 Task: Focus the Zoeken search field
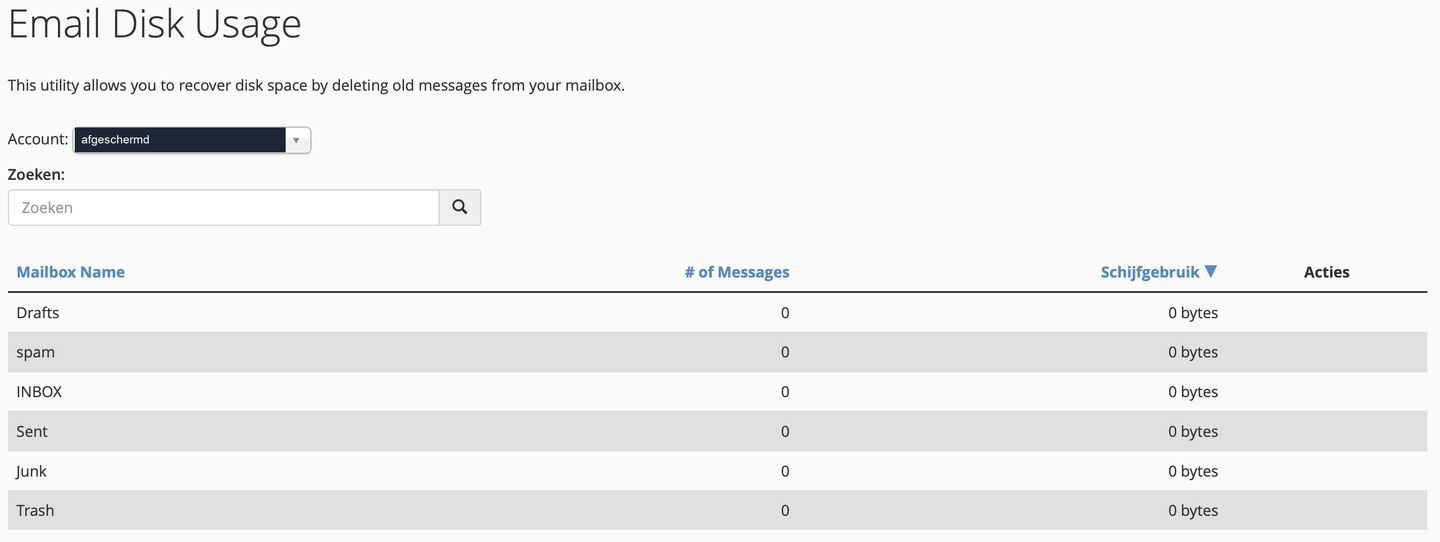[x=224, y=207]
